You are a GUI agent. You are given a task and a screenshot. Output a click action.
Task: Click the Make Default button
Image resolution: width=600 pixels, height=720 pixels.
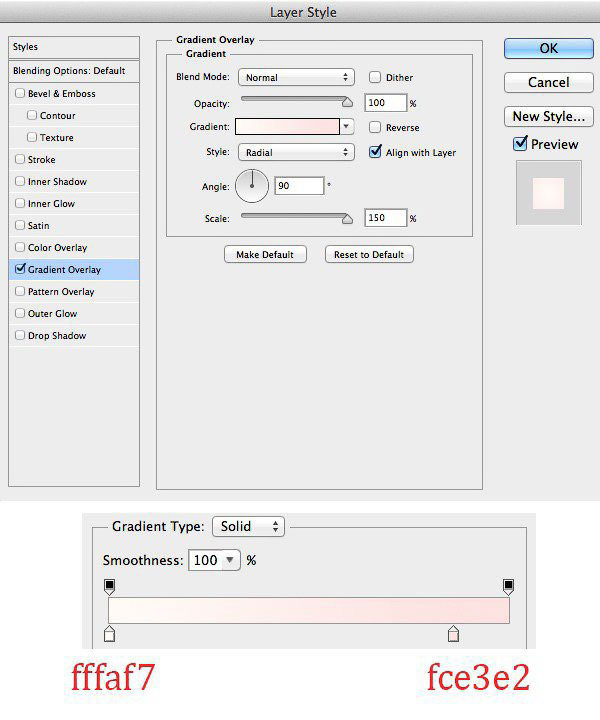click(265, 254)
